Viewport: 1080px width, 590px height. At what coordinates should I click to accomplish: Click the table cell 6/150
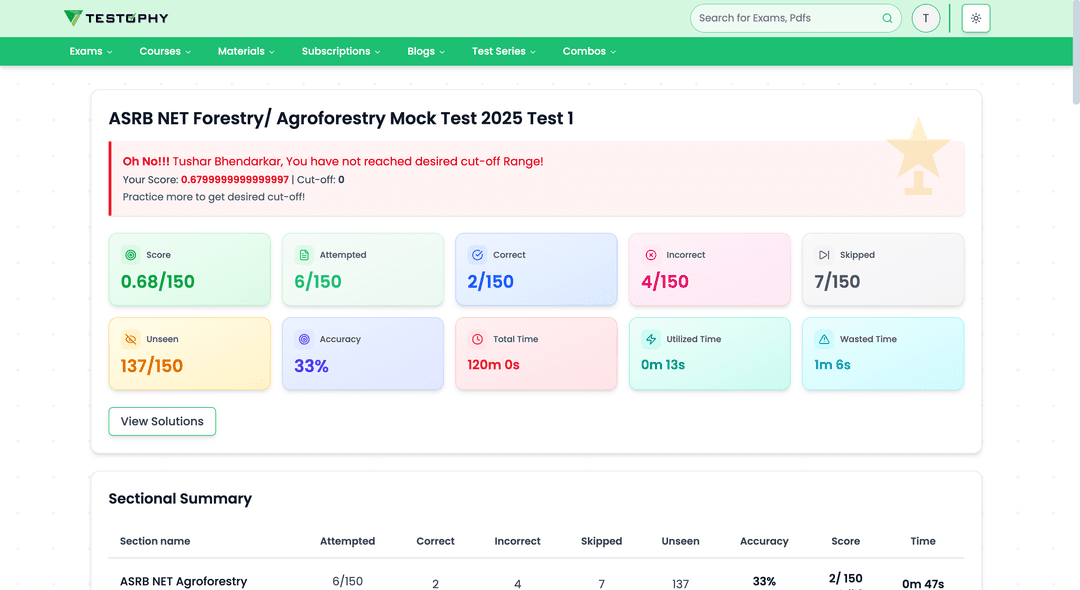(347, 582)
